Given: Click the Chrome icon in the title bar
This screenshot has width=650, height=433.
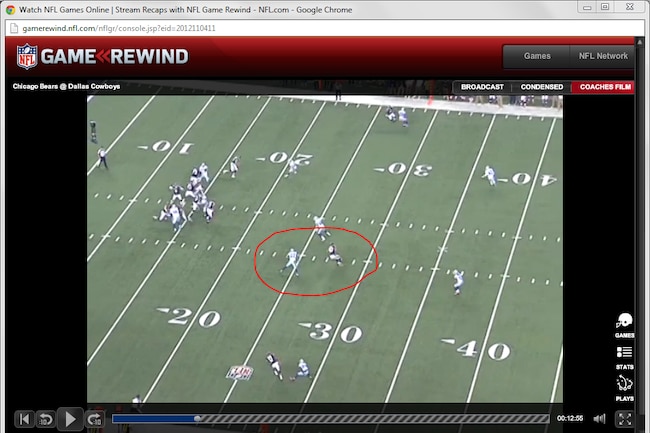Looking at the screenshot, I should [10, 10].
